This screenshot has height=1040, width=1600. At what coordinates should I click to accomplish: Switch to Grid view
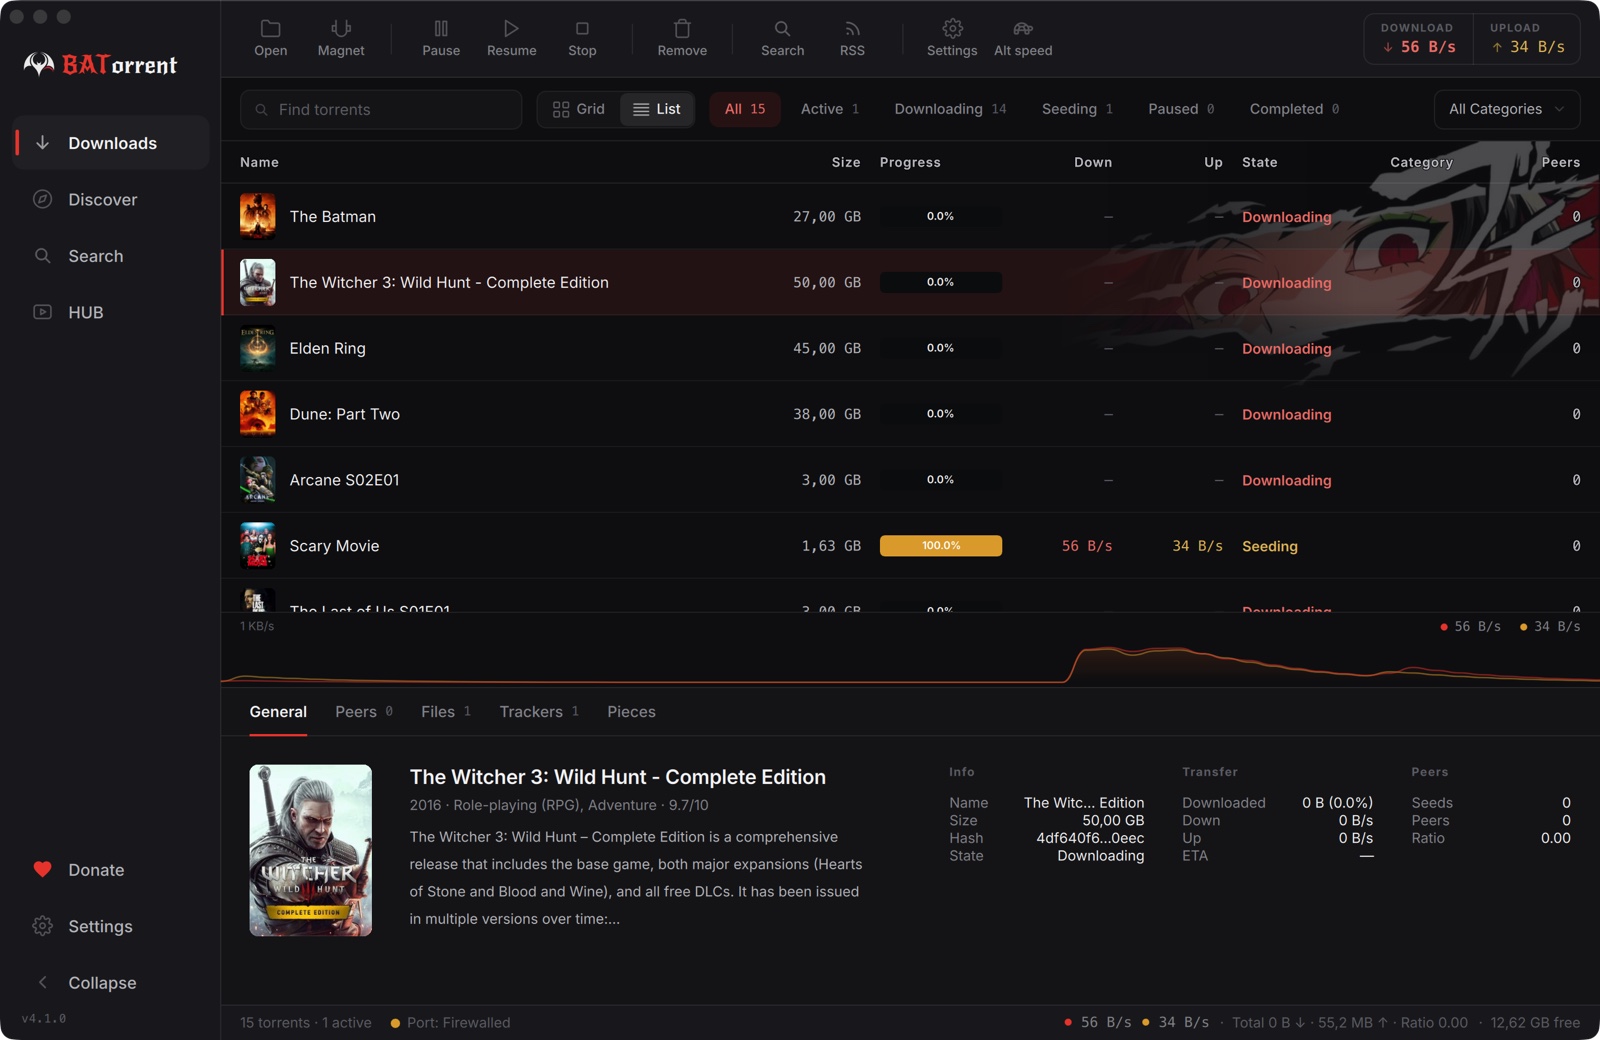click(x=579, y=109)
